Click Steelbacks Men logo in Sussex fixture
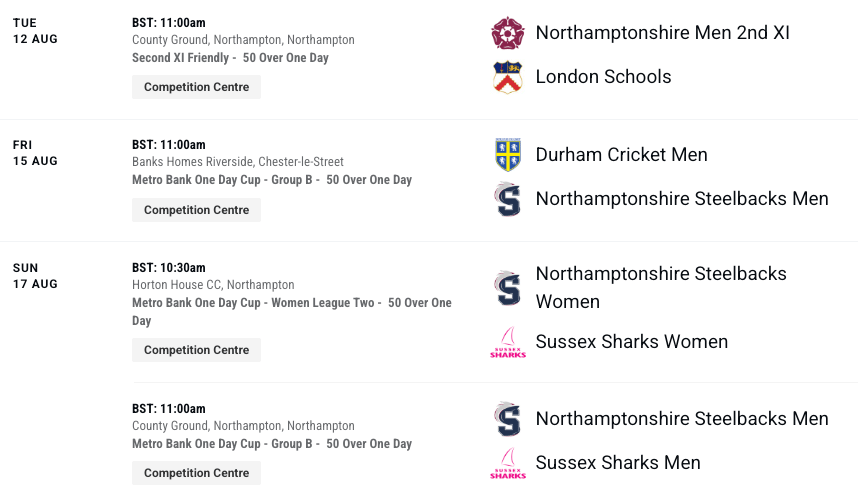This screenshot has width=858, height=502. (508, 419)
